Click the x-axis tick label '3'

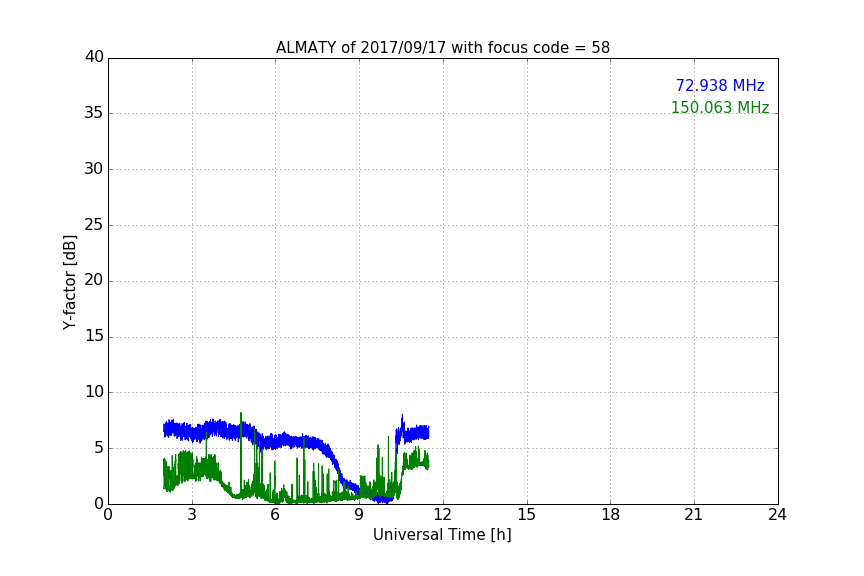click(192, 515)
